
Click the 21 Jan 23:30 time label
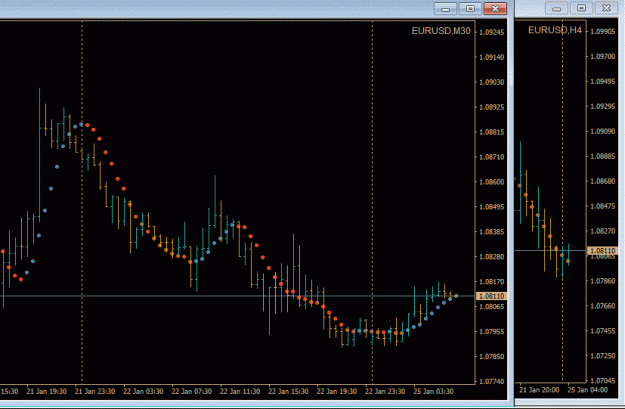pyautogui.click(x=95, y=391)
